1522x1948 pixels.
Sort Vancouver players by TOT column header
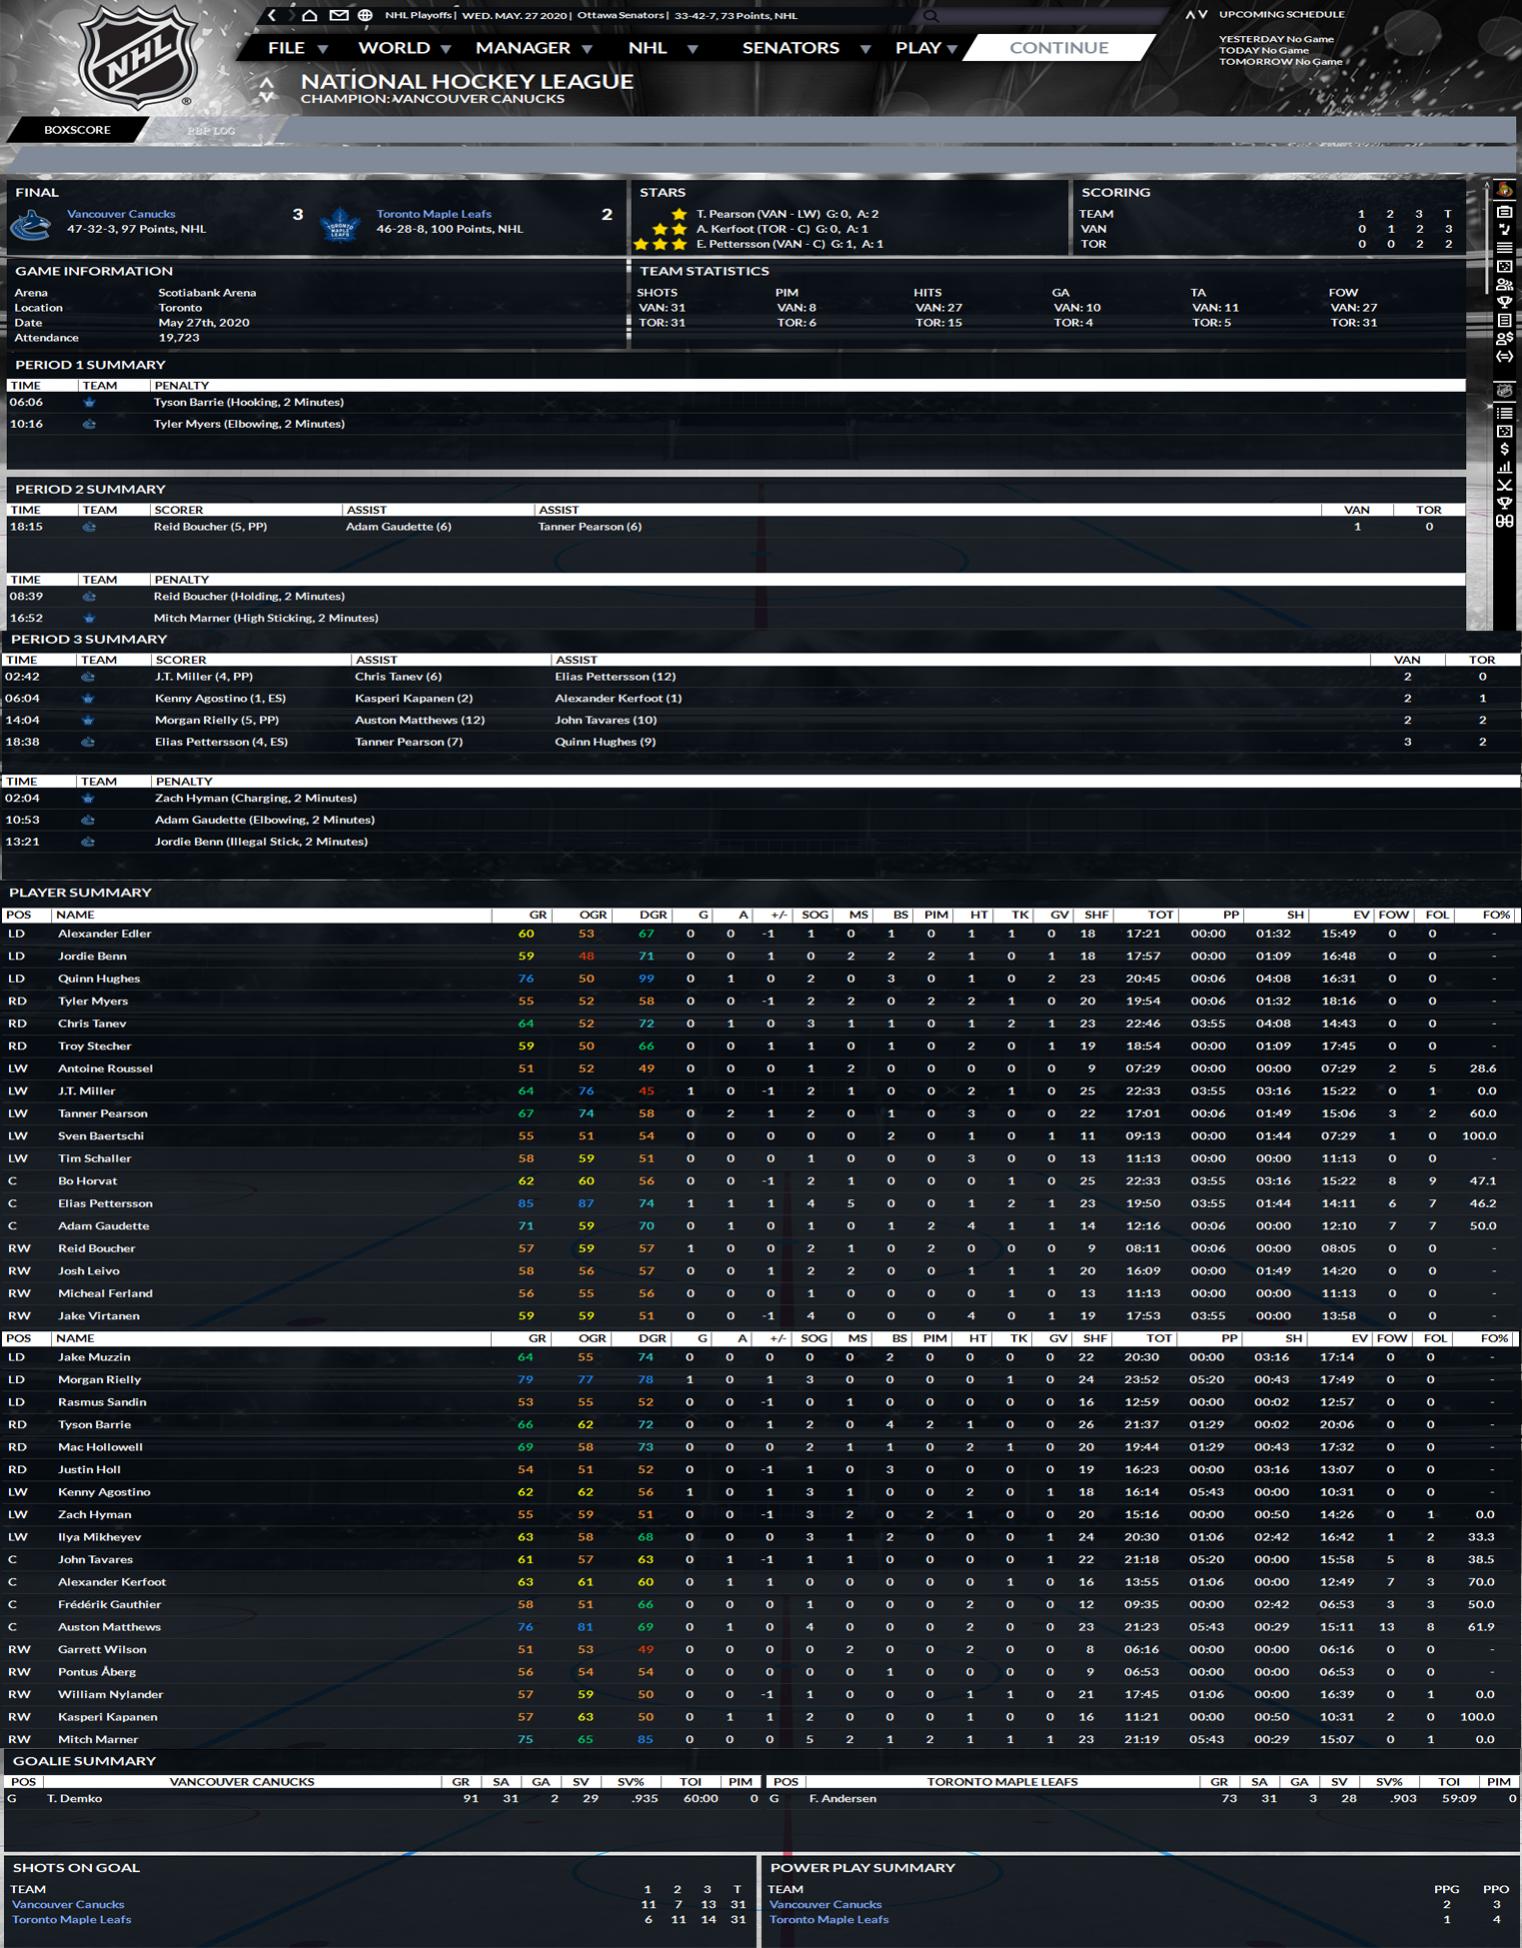pyautogui.click(x=1160, y=915)
